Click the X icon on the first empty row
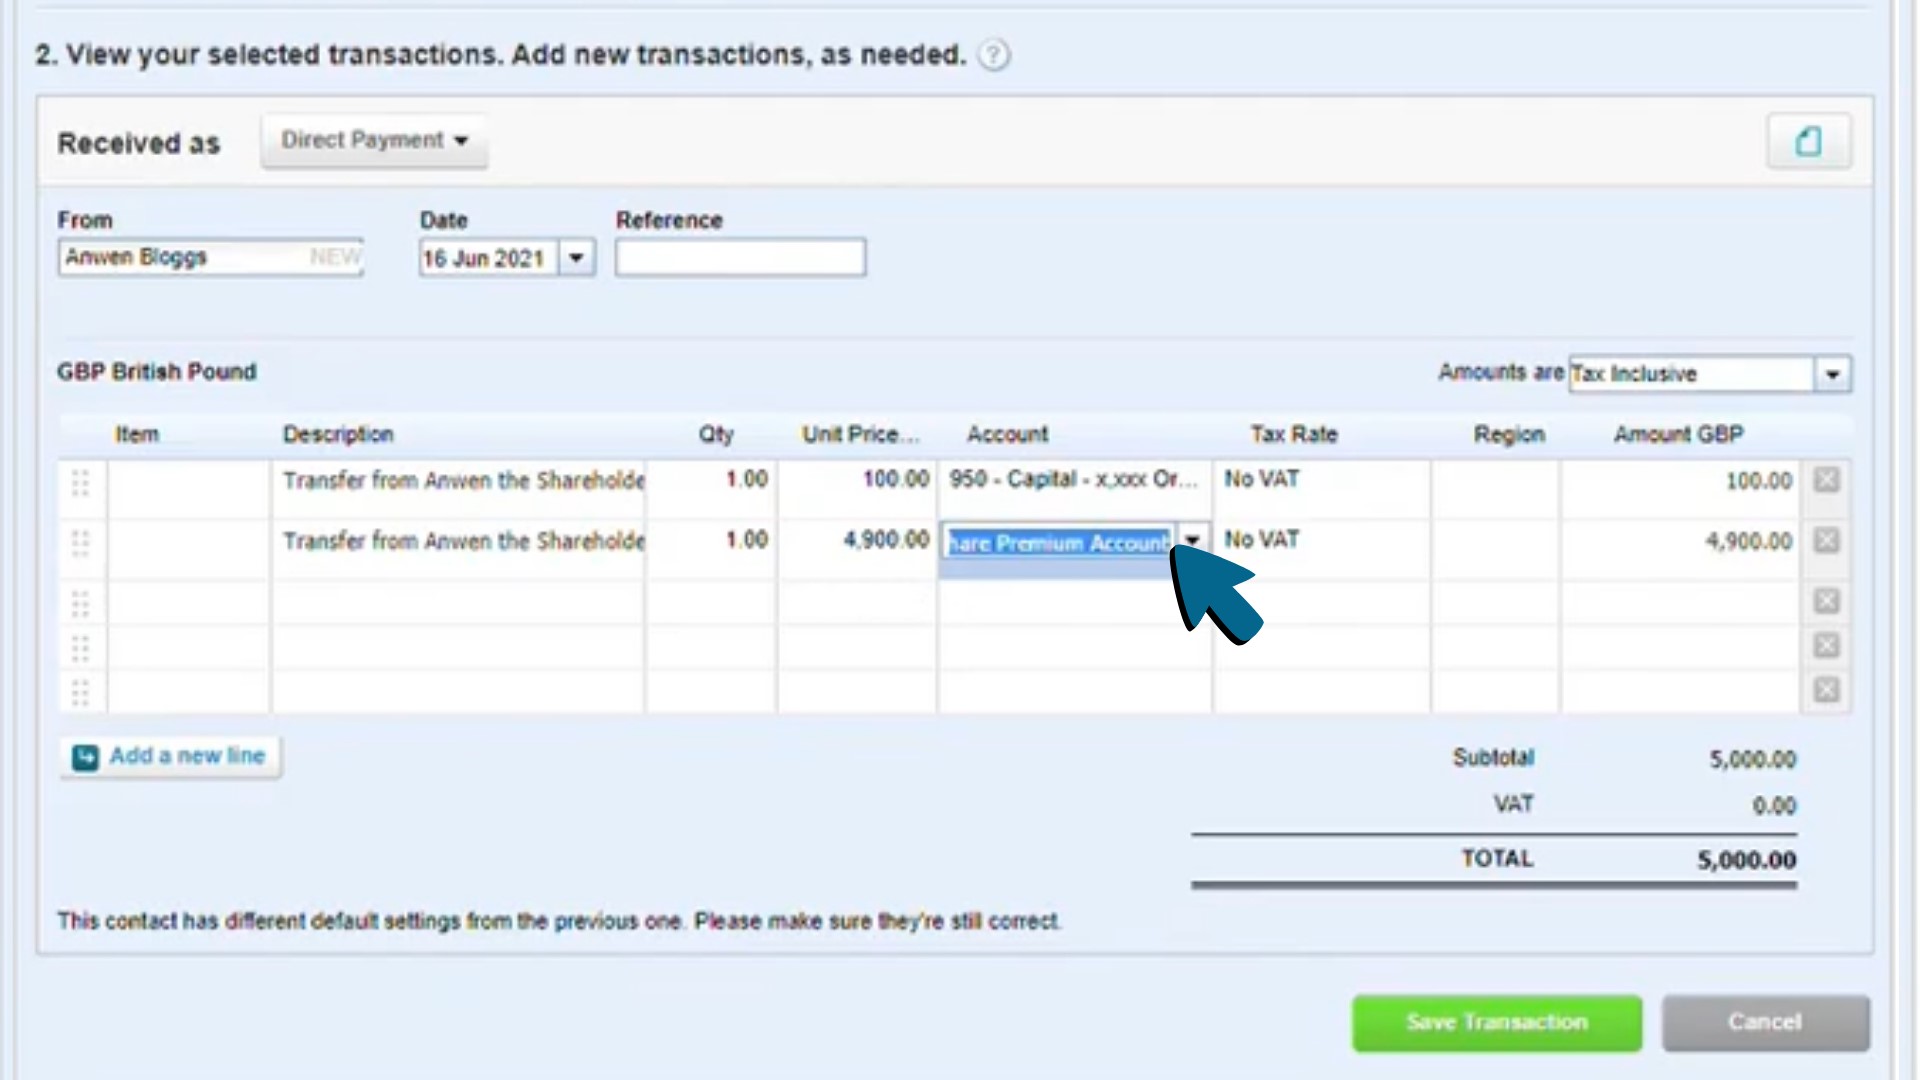 pos(1826,601)
